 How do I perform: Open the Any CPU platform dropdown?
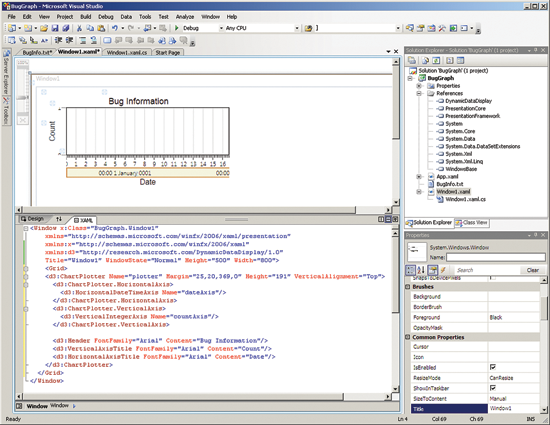tap(297, 28)
